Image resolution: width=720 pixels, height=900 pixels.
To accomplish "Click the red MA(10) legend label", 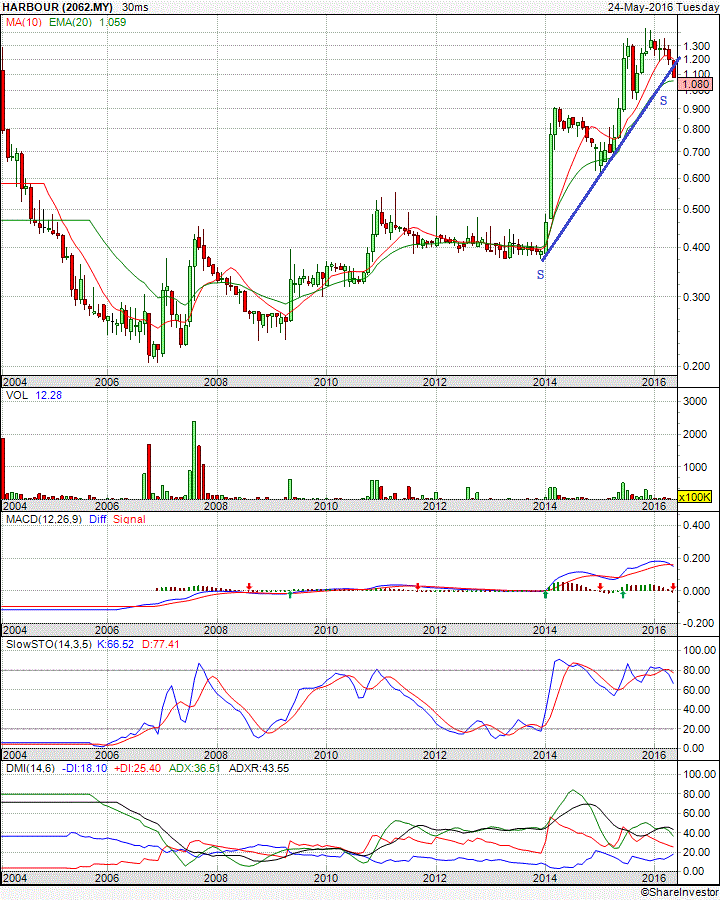I will coord(24,22).
